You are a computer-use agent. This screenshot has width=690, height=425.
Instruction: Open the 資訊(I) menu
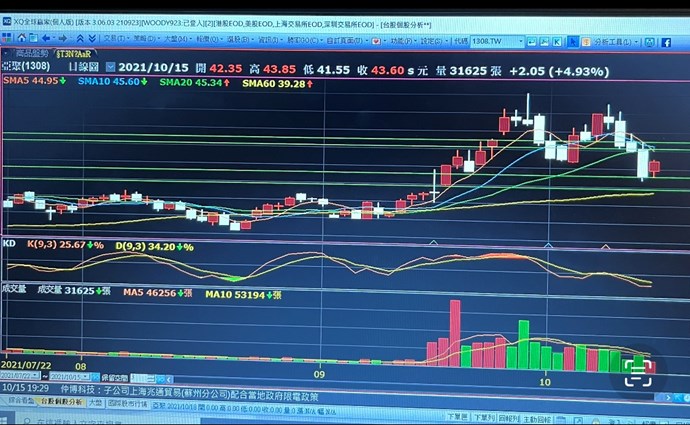click(268, 40)
